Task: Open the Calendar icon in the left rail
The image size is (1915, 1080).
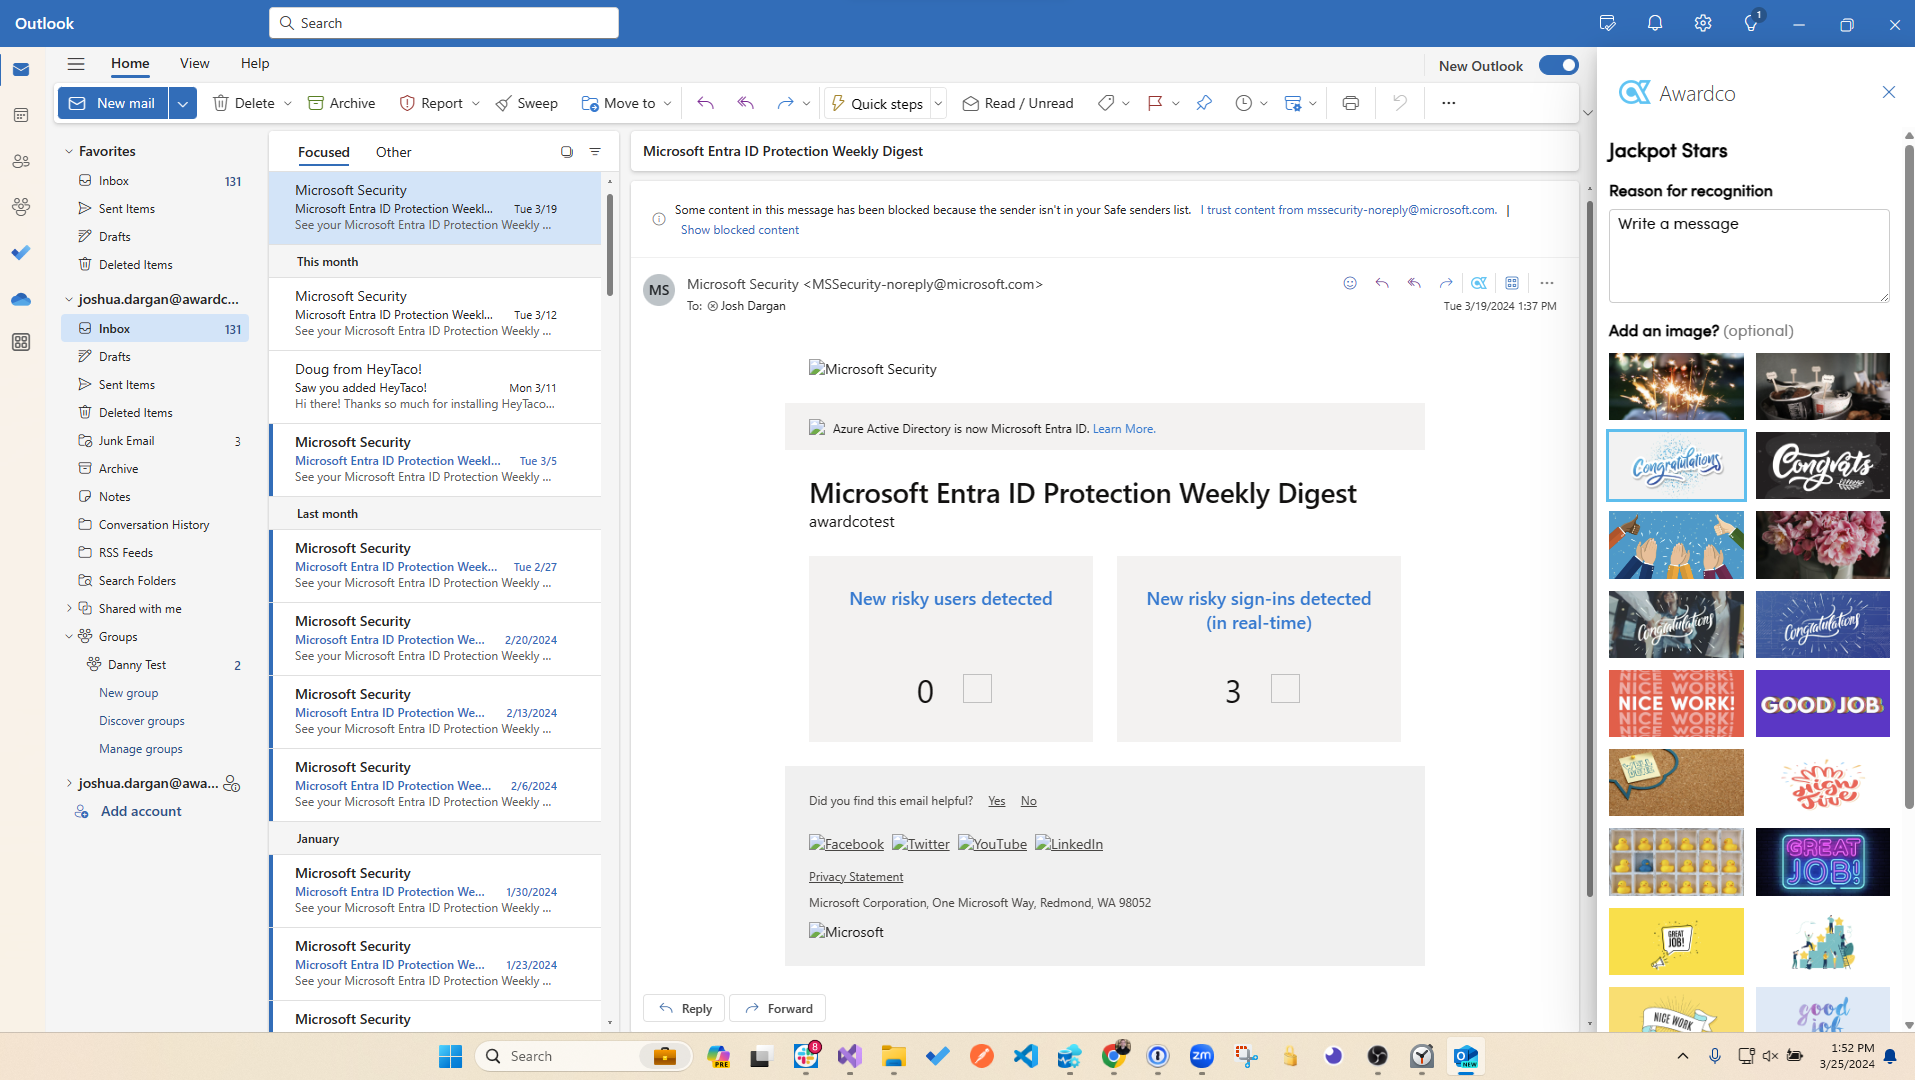Action: pyautogui.click(x=21, y=115)
